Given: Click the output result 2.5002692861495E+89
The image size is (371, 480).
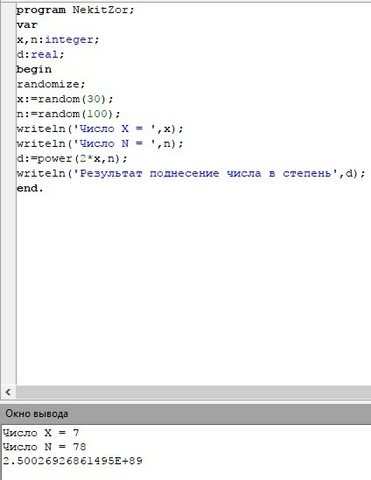Looking at the screenshot, I should tap(73, 461).
